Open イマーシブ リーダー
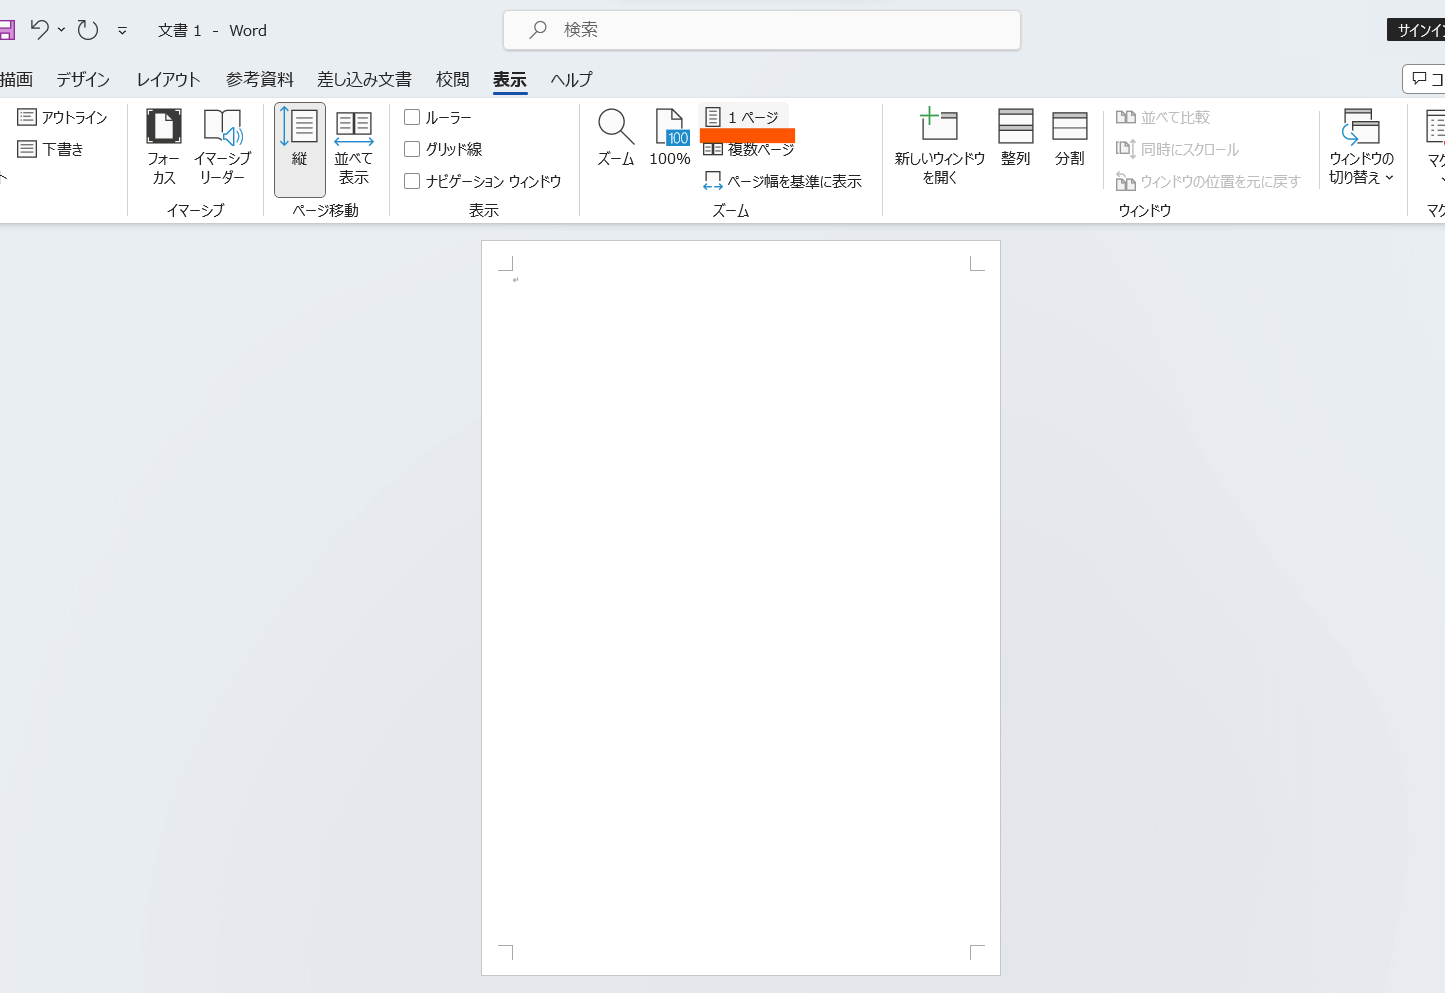This screenshot has height=993, width=1445. (222, 147)
